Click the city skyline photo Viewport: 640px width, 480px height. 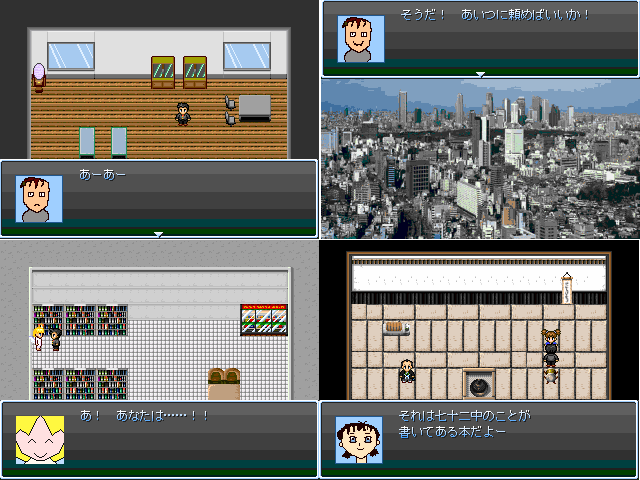tap(480, 159)
